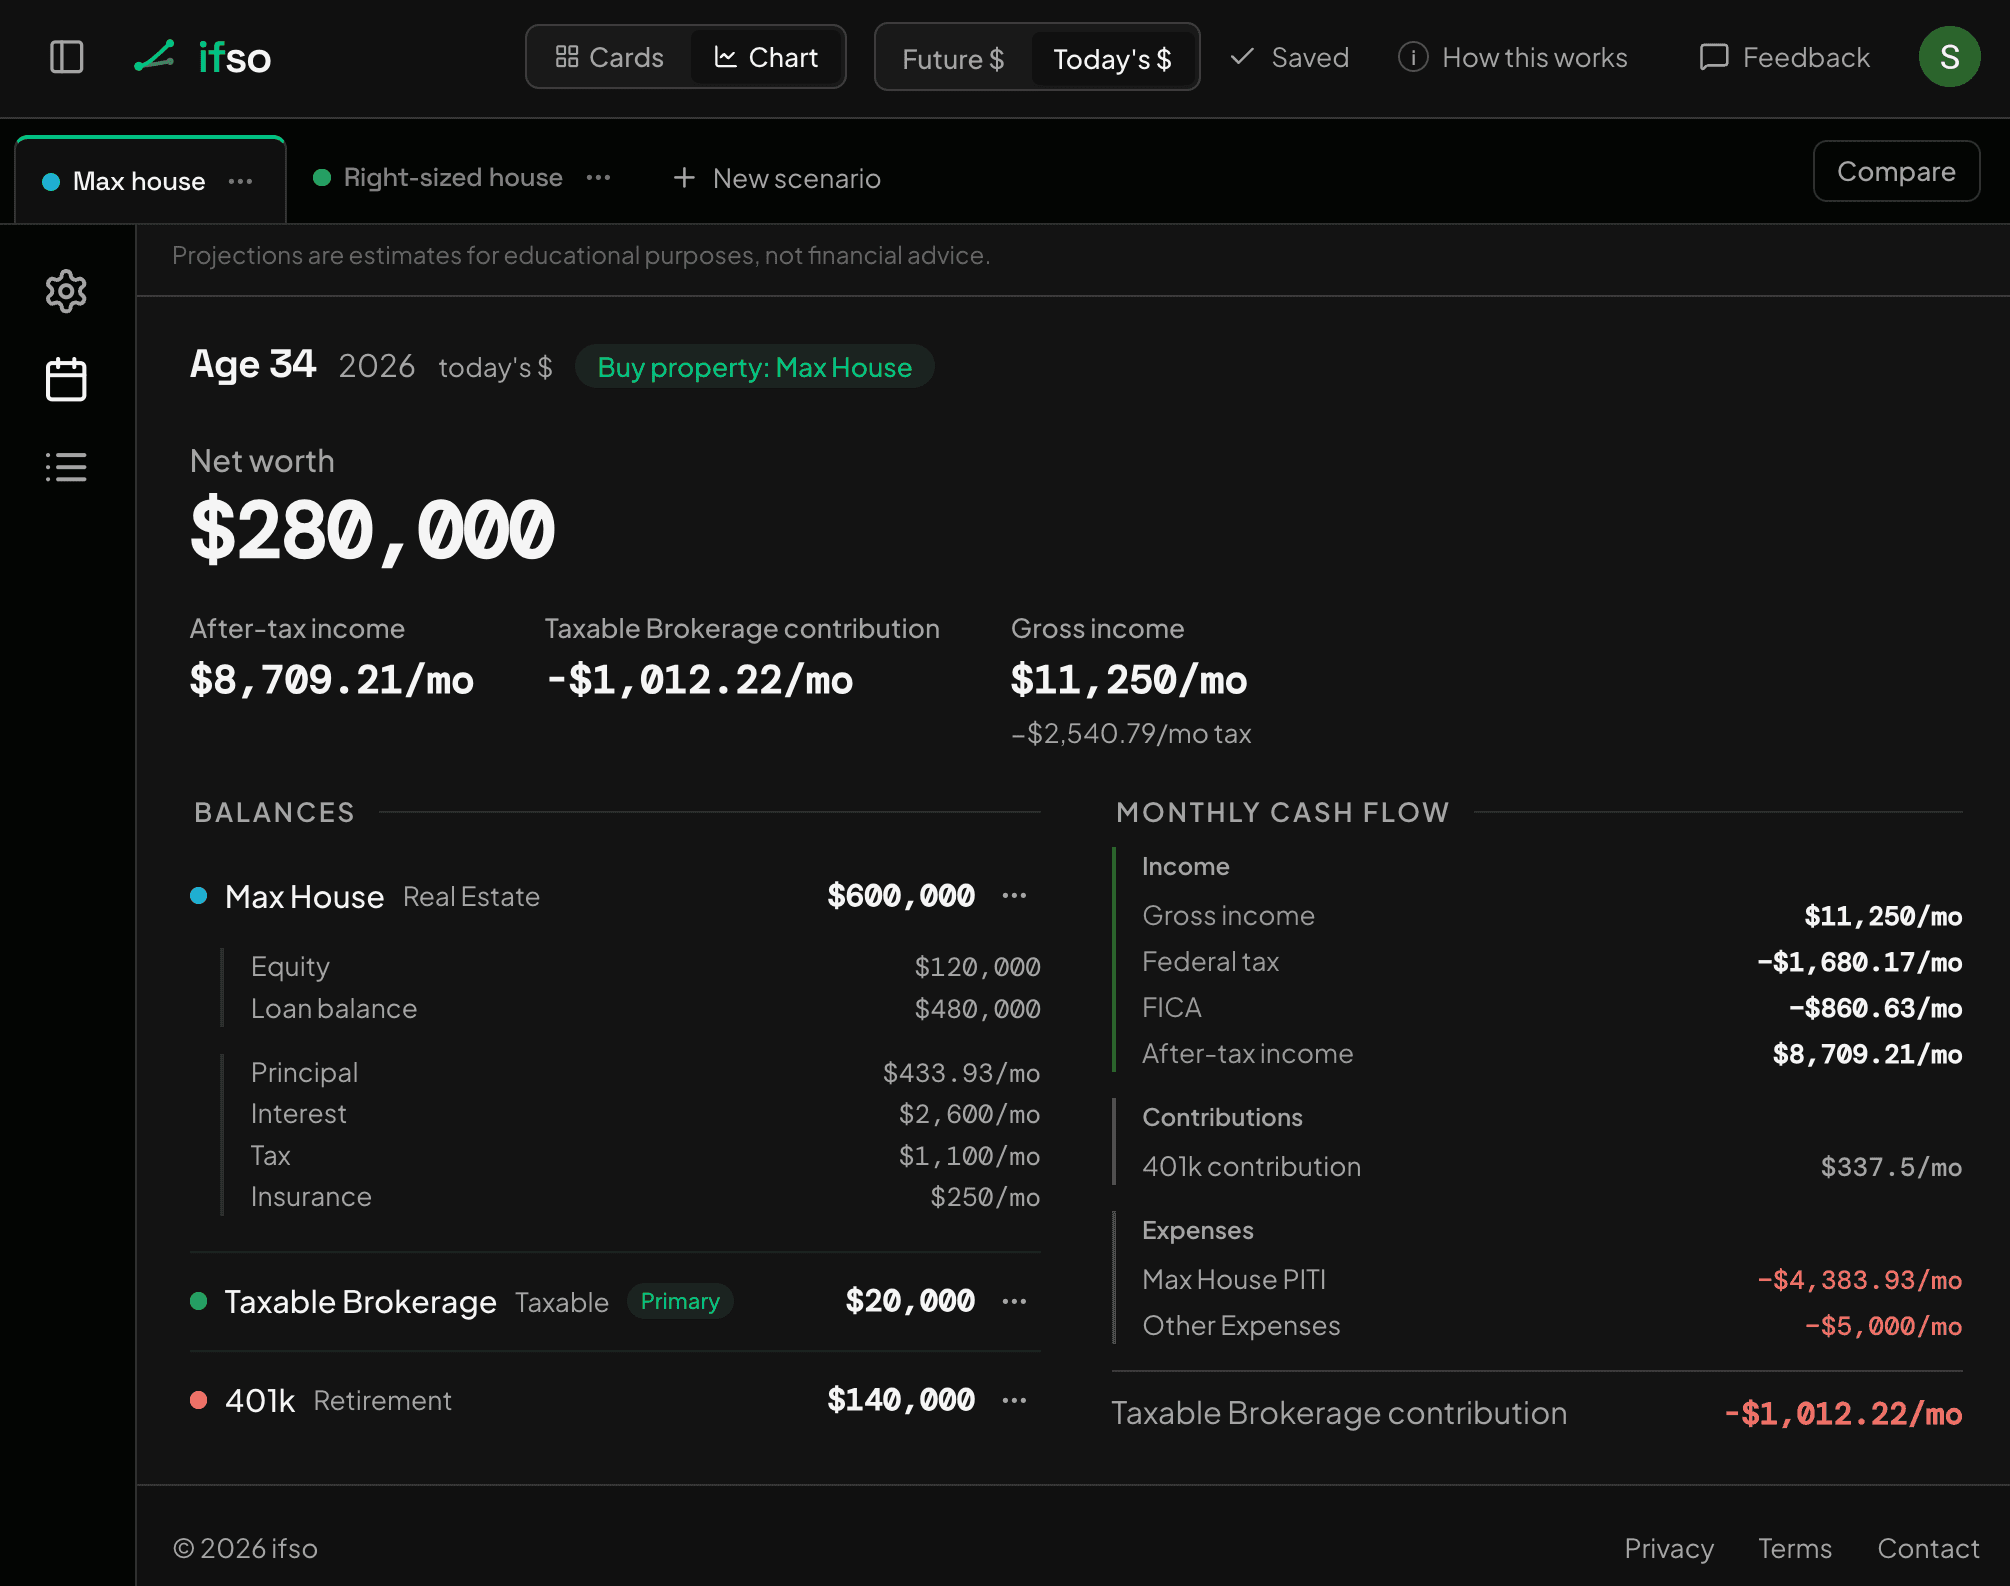Click the Saved status indicator
This screenshot has width=2010, height=1586.
[1290, 57]
